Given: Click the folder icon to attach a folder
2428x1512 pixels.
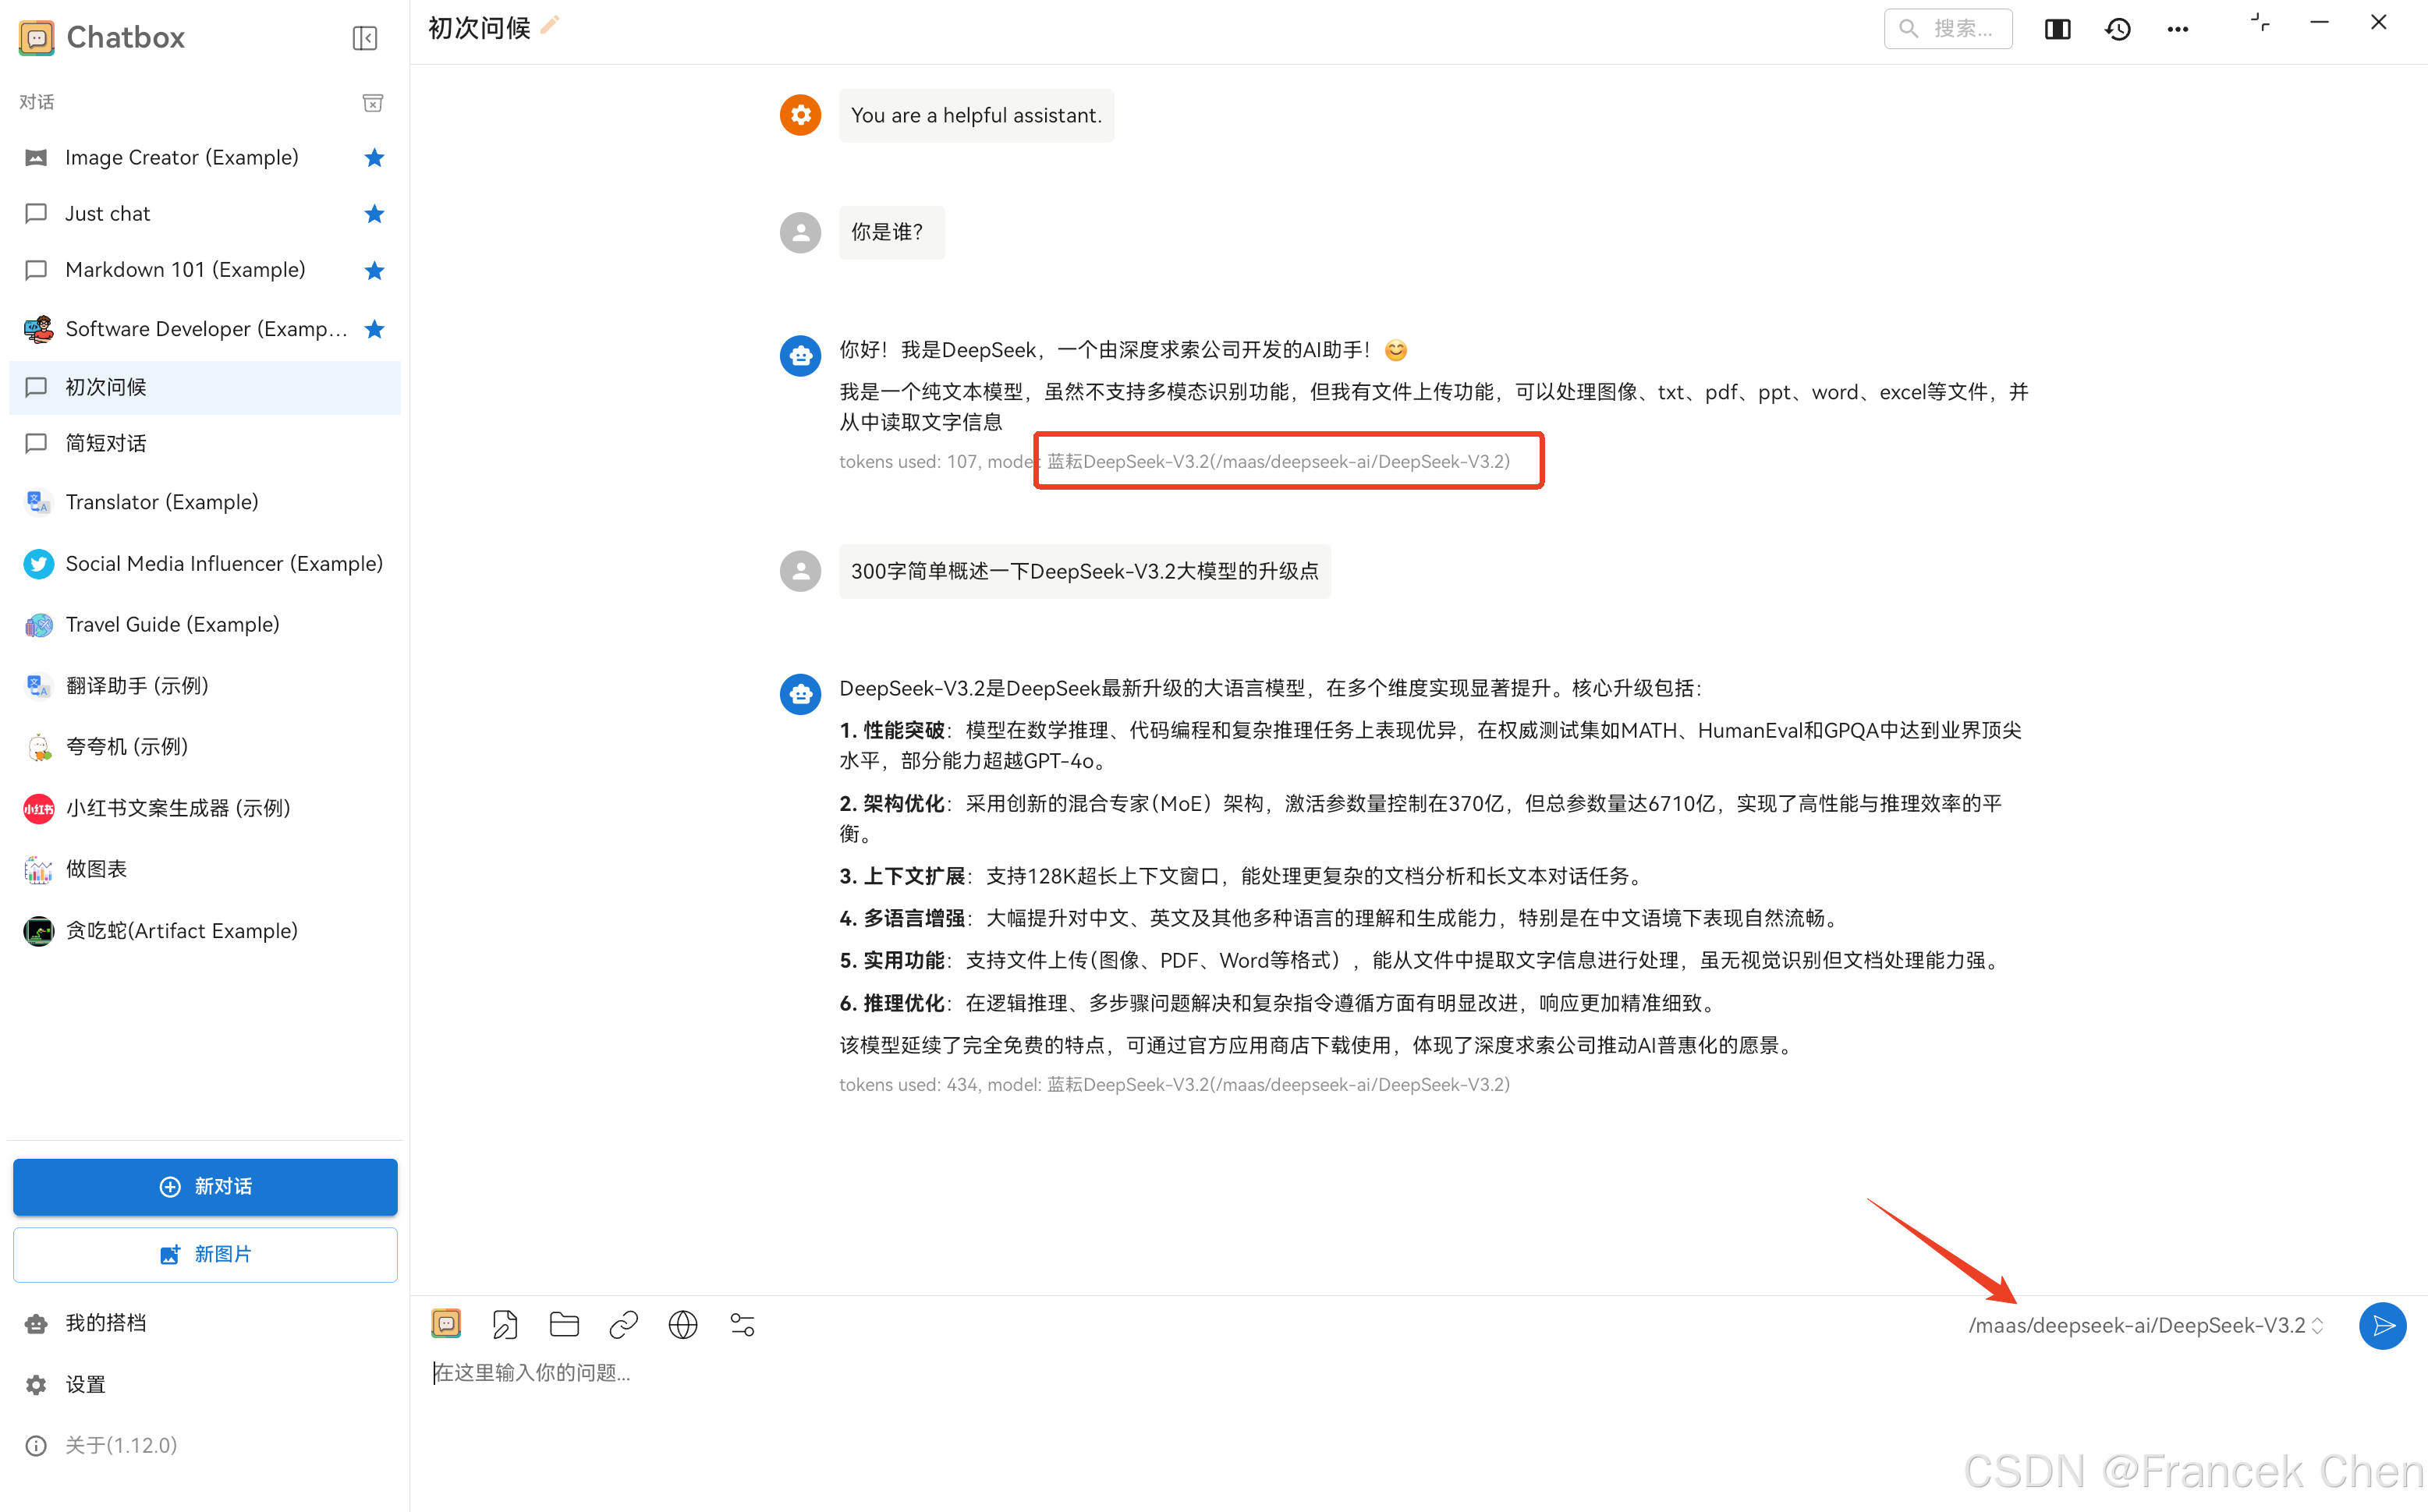Looking at the screenshot, I should coord(564,1323).
